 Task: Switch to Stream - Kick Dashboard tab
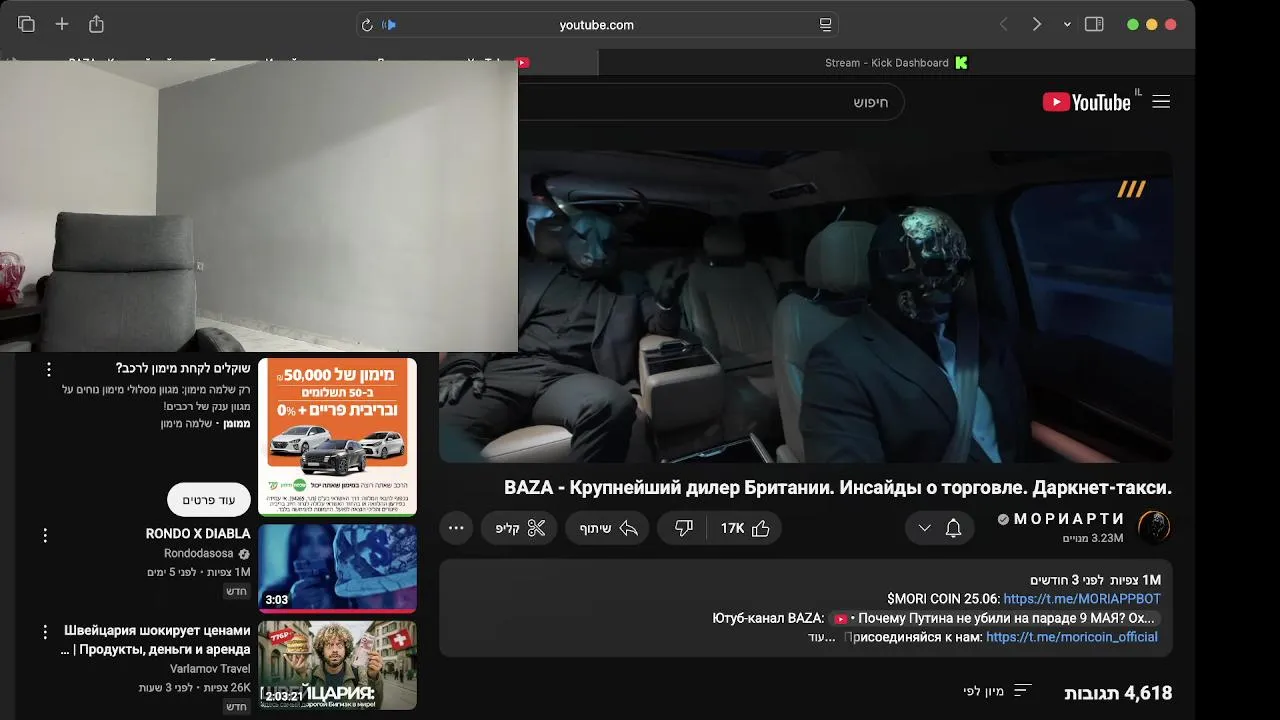point(896,62)
